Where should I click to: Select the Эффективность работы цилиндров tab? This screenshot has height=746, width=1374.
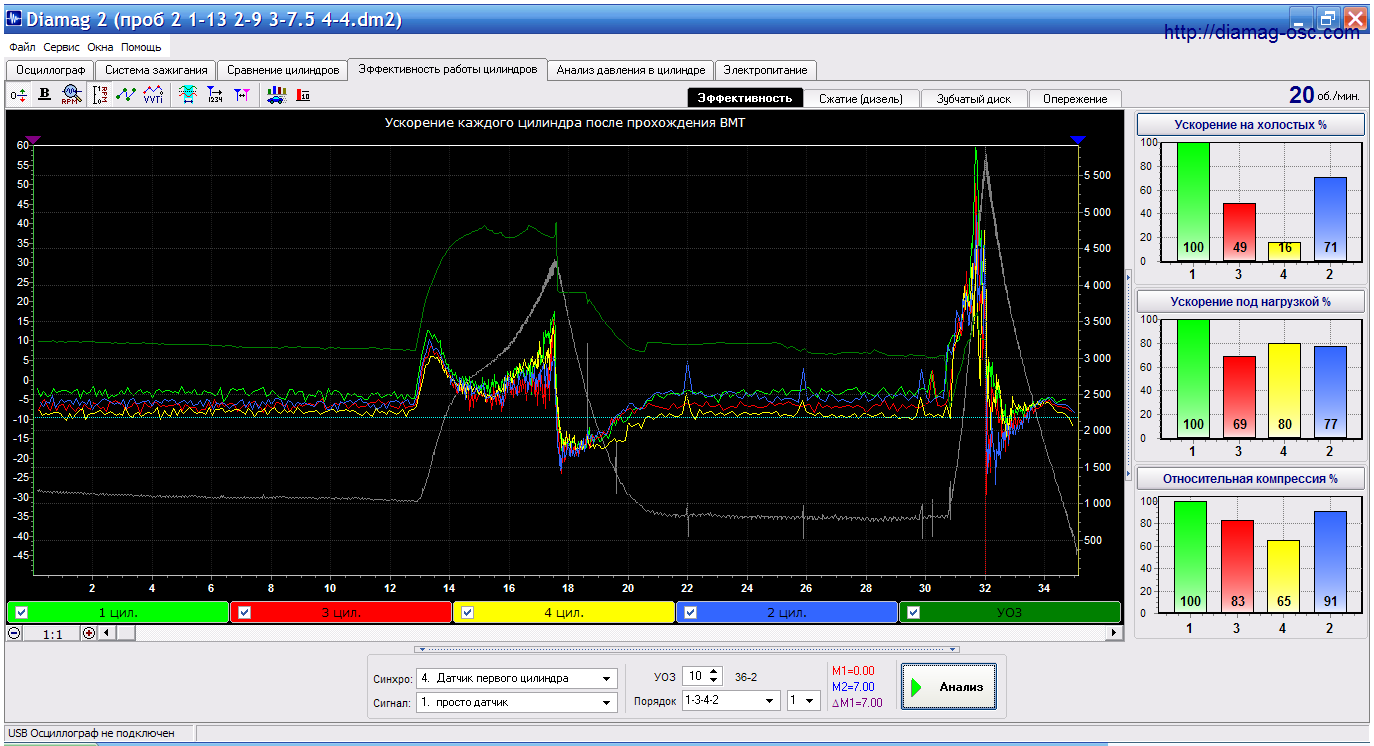(x=448, y=69)
